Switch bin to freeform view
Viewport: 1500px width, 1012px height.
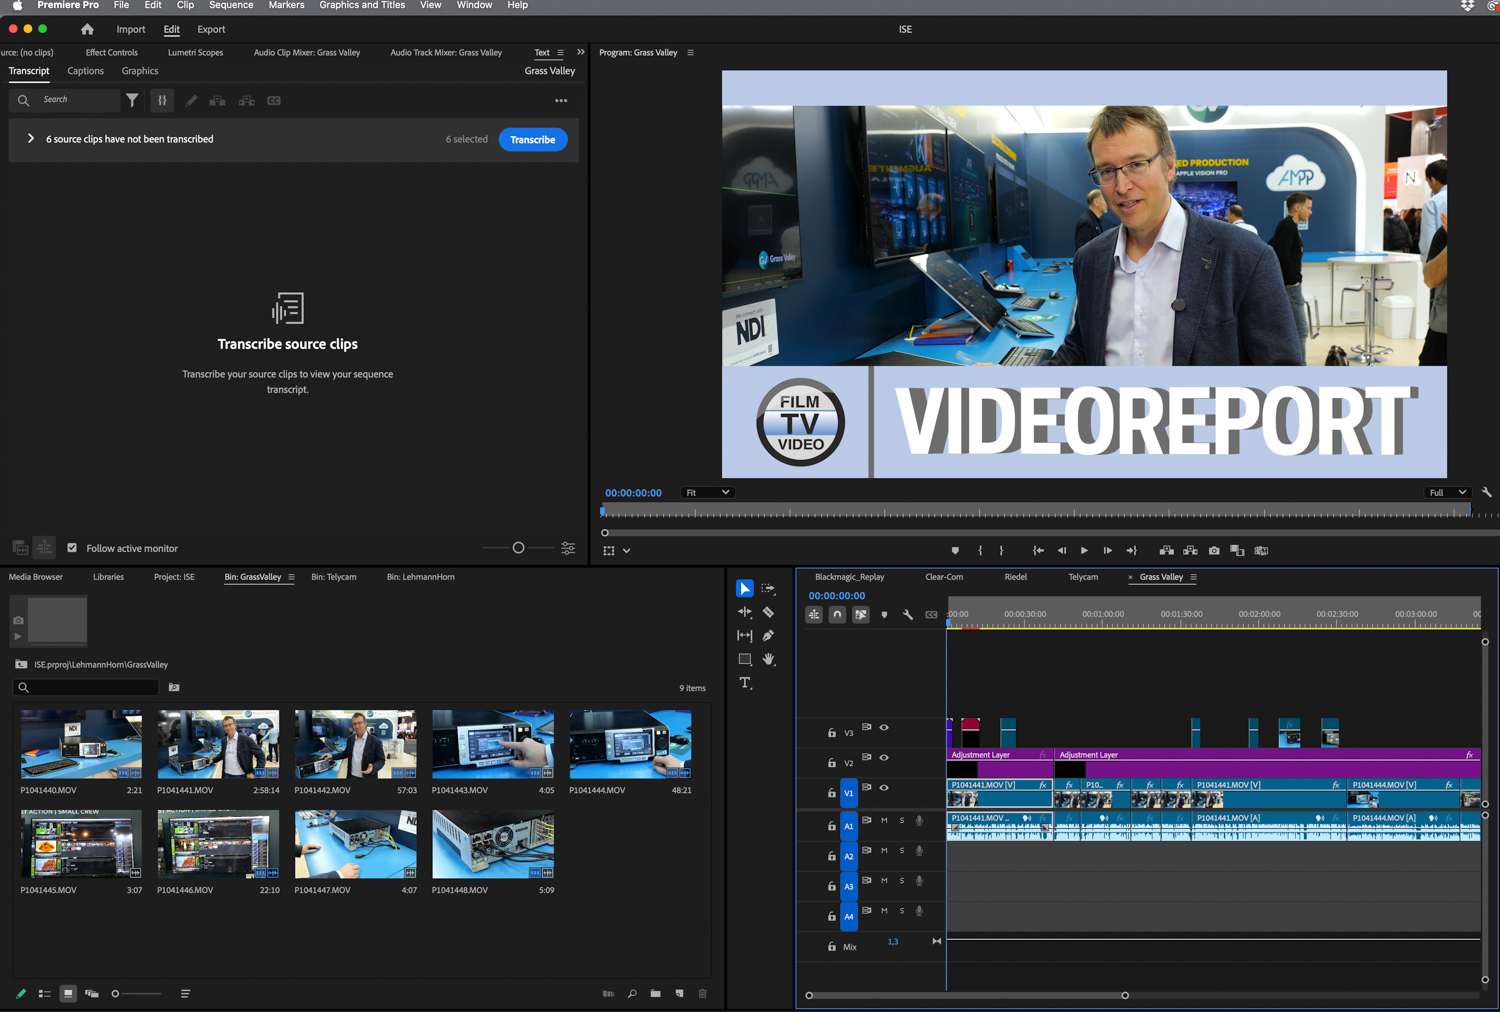coord(92,994)
